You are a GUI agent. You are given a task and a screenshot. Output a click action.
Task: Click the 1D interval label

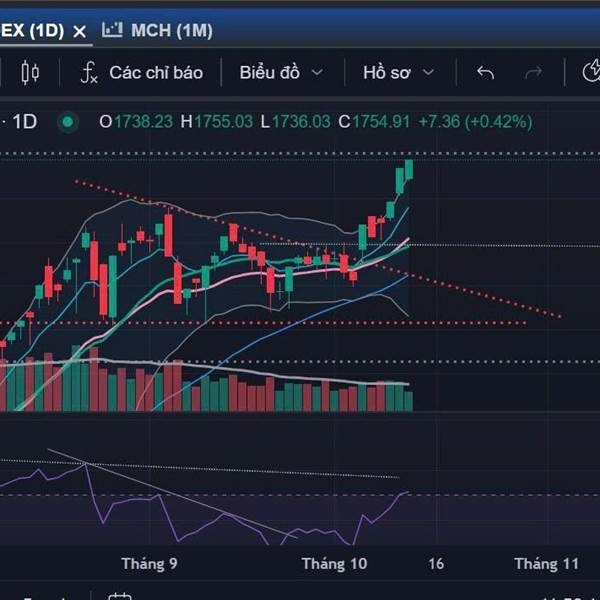tap(24, 122)
